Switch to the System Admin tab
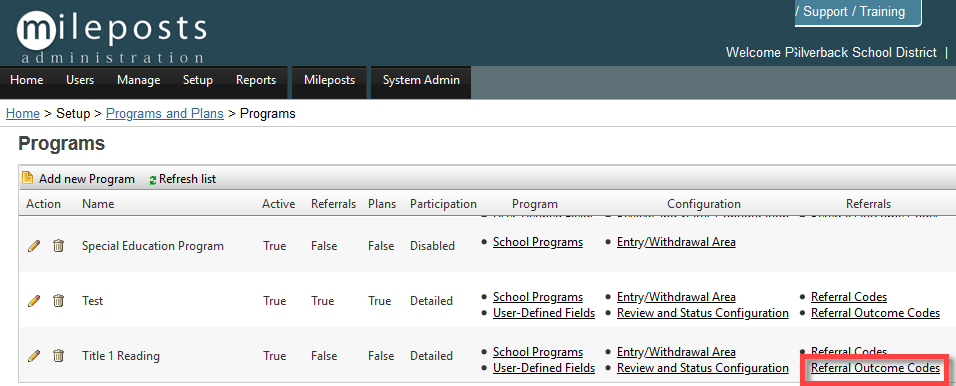This screenshot has width=956, height=386. point(421,80)
